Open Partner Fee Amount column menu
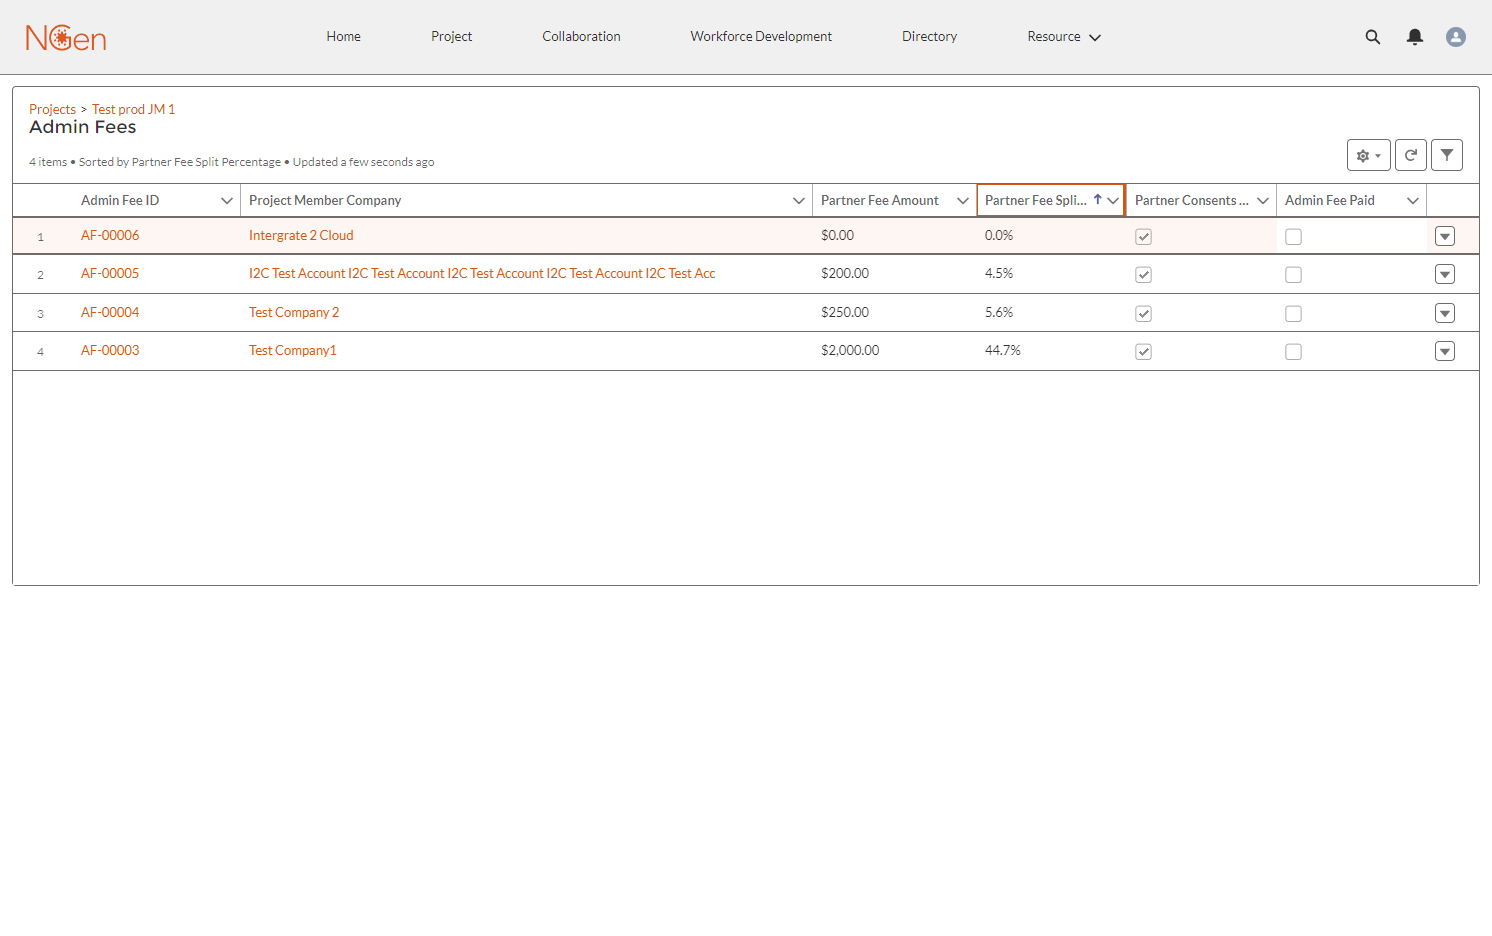This screenshot has width=1492, height=936. pos(963,201)
